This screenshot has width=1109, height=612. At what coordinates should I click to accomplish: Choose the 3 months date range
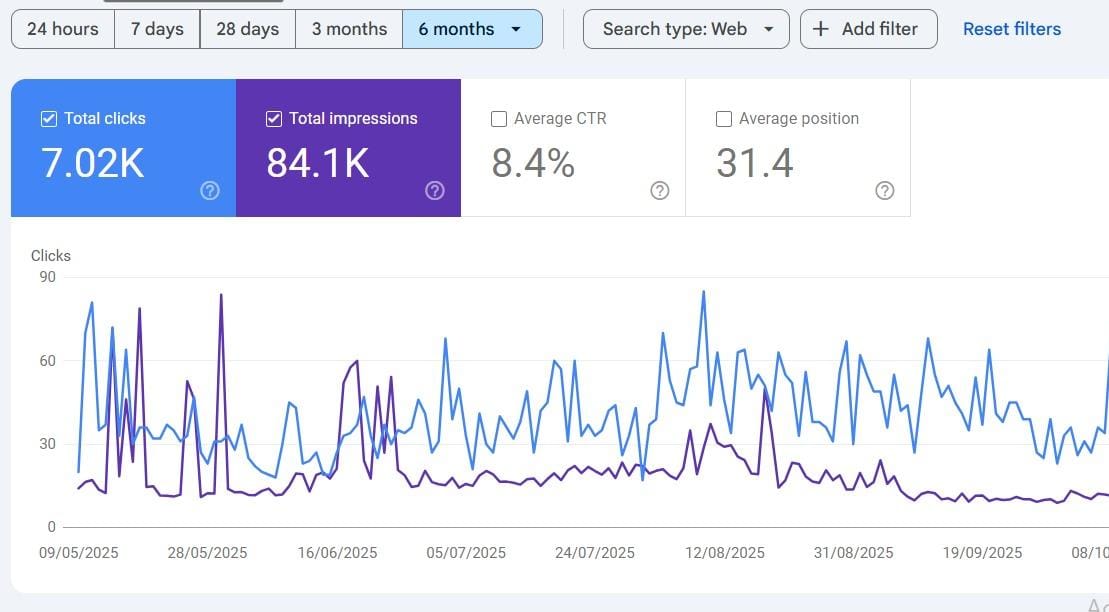pos(349,29)
